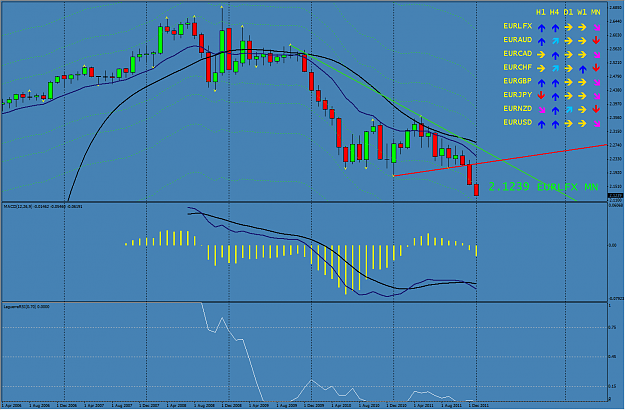625x410 pixels.
Task: Click the MN timeframe column header
Action: click(596, 13)
